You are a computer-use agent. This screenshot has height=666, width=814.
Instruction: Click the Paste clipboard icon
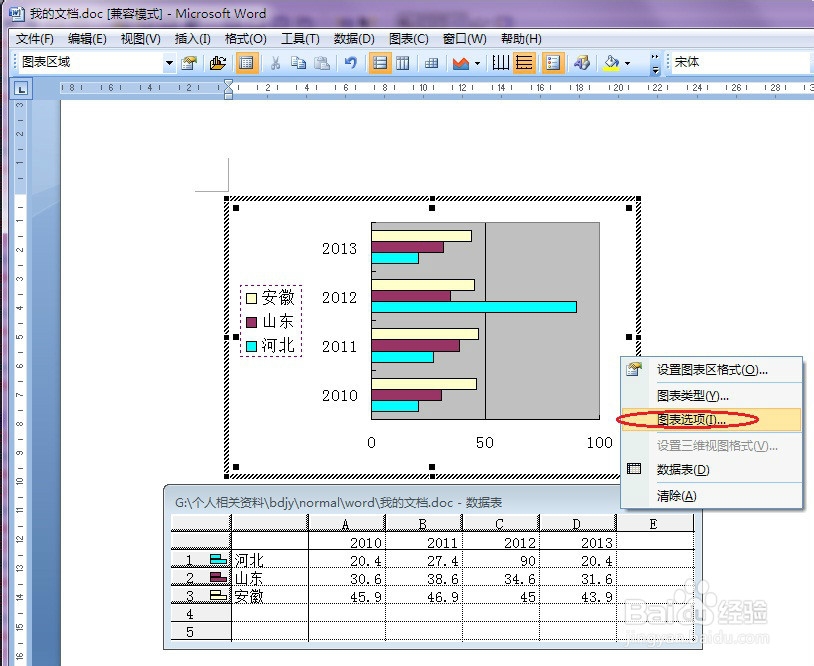(322, 63)
